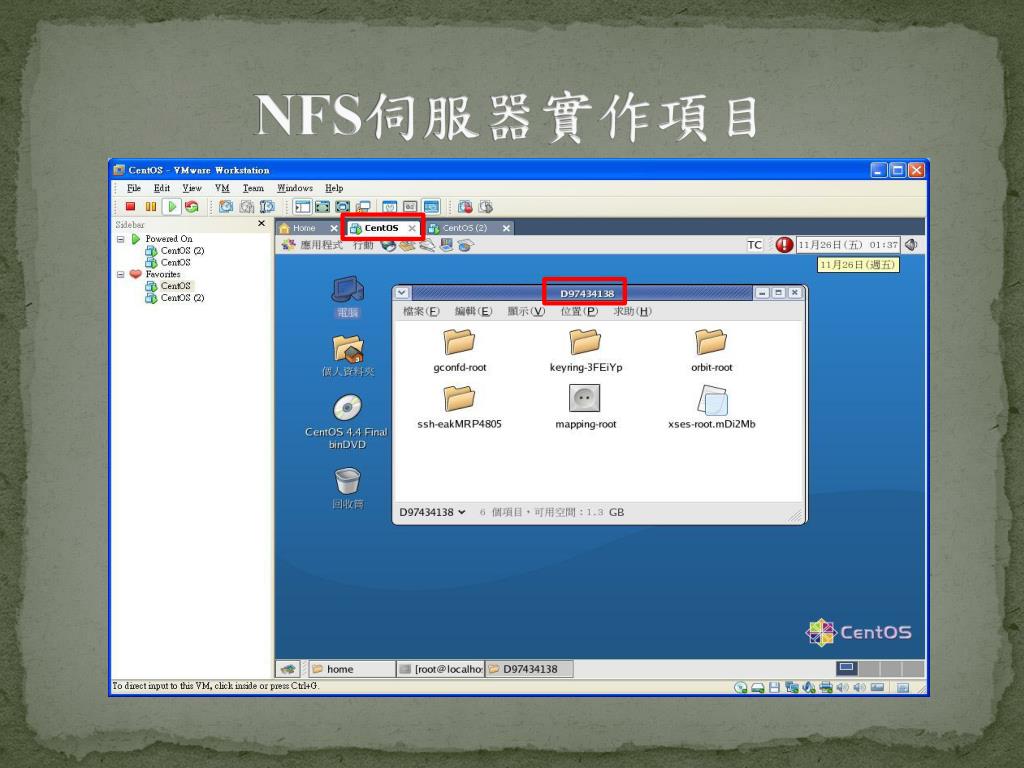Click the TC input method indicator
This screenshot has width=1024, height=768.
(754, 245)
